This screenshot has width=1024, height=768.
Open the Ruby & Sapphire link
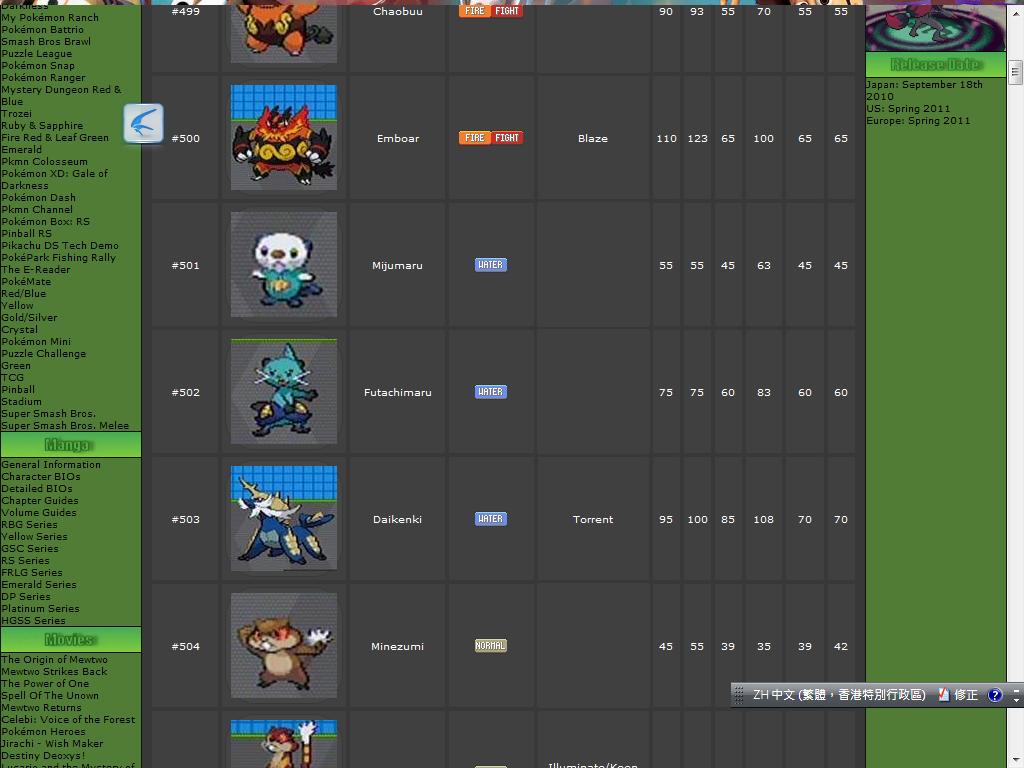click(x=42, y=125)
